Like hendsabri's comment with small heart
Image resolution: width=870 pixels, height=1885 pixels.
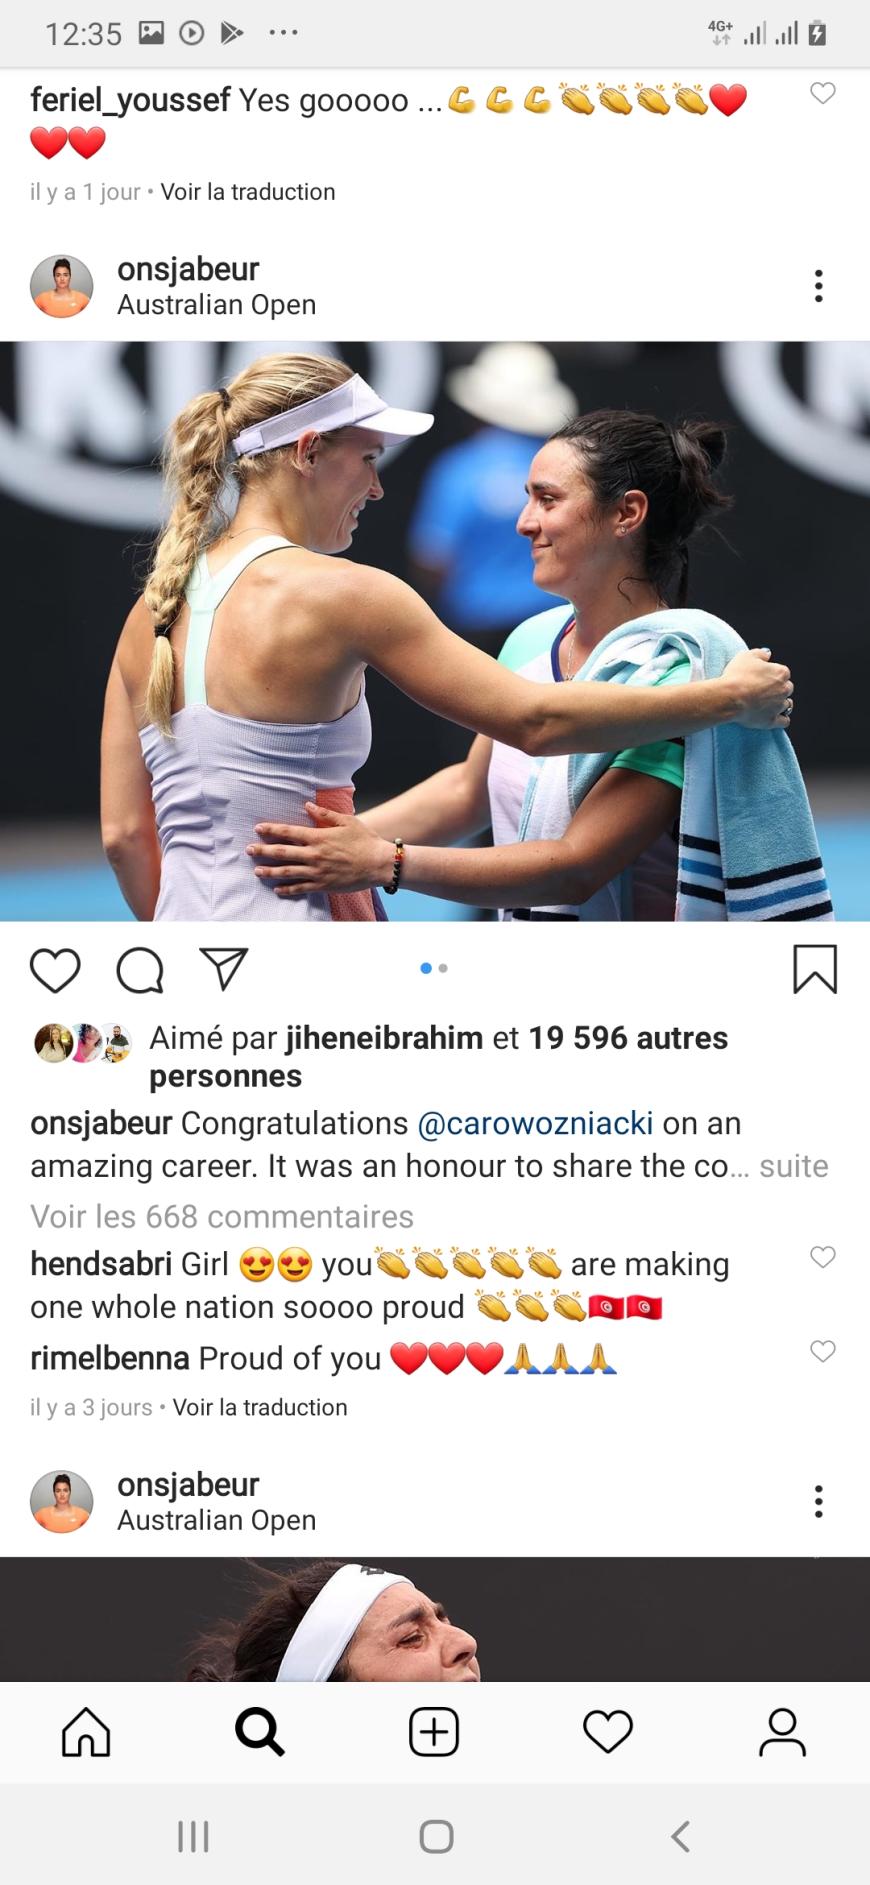pyautogui.click(x=823, y=1257)
